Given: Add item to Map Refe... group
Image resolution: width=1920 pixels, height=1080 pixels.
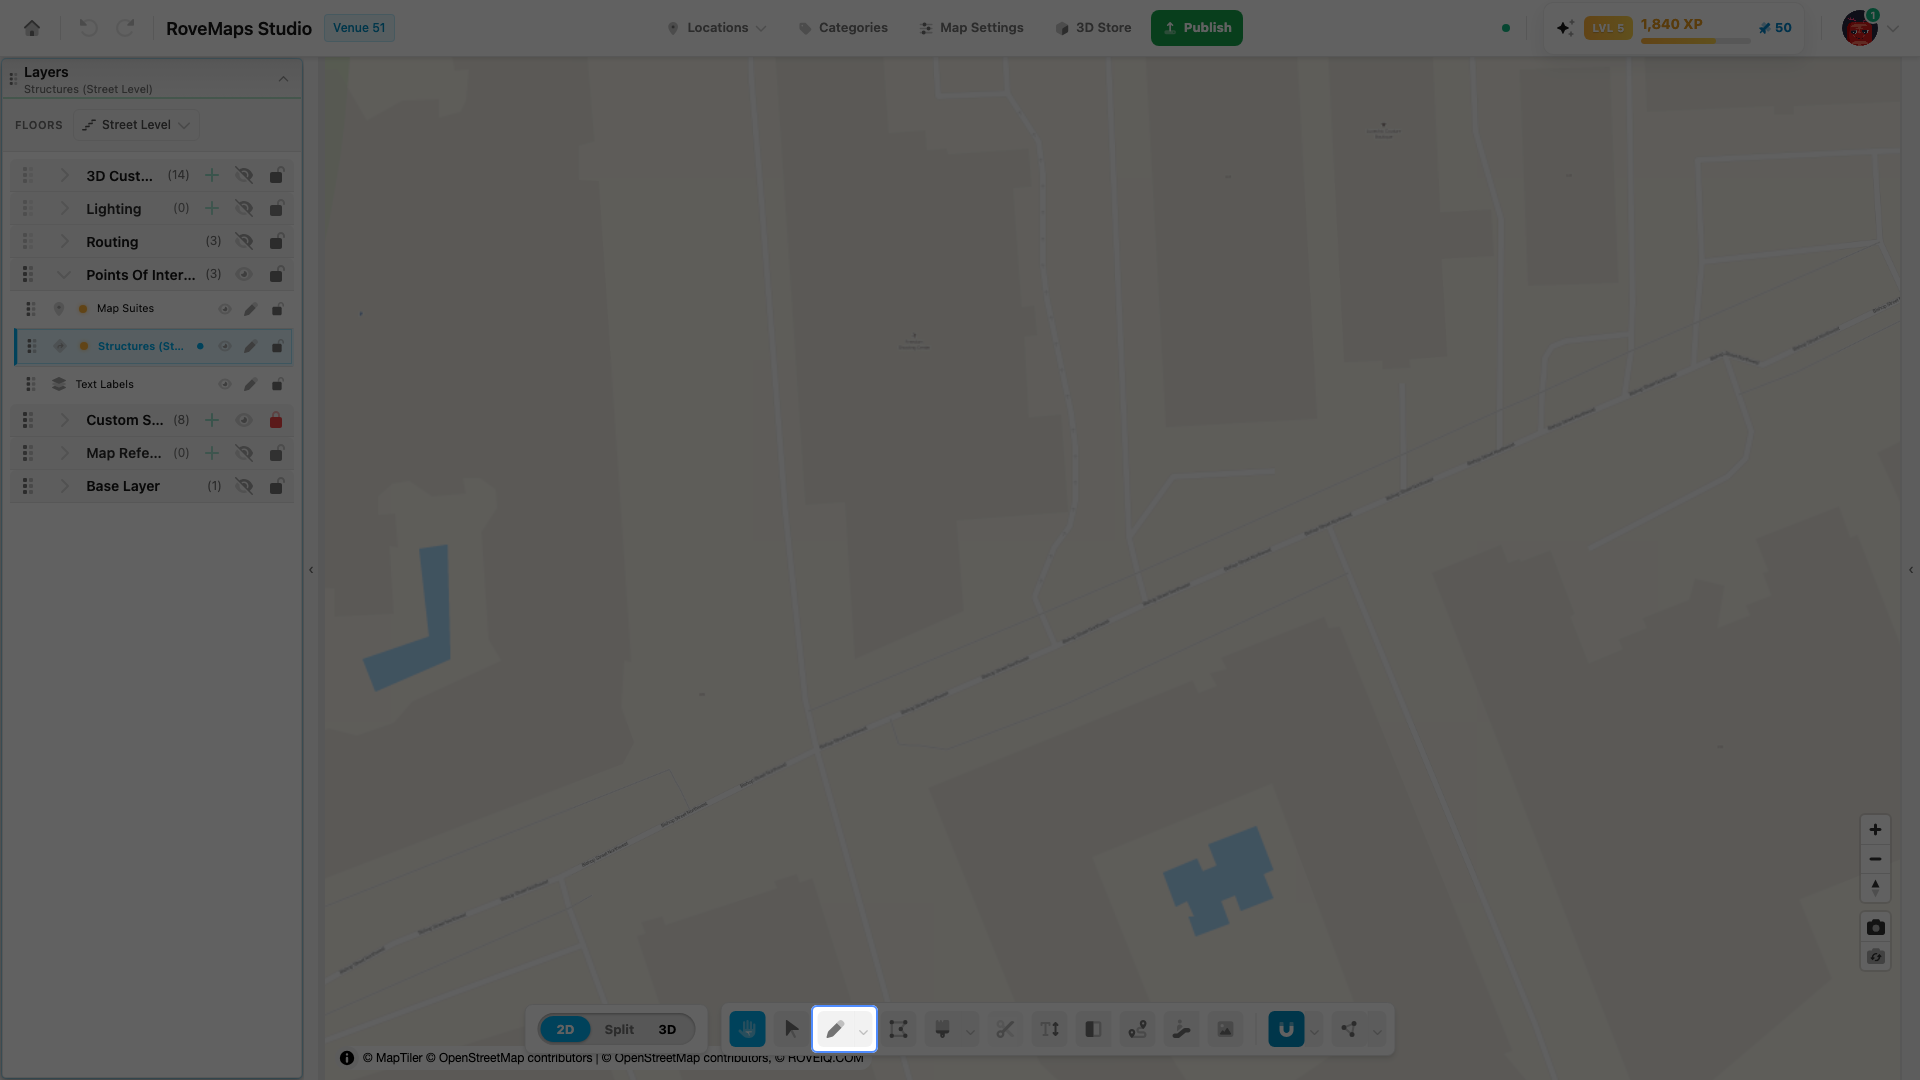Looking at the screenshot, I should (212, 453).
